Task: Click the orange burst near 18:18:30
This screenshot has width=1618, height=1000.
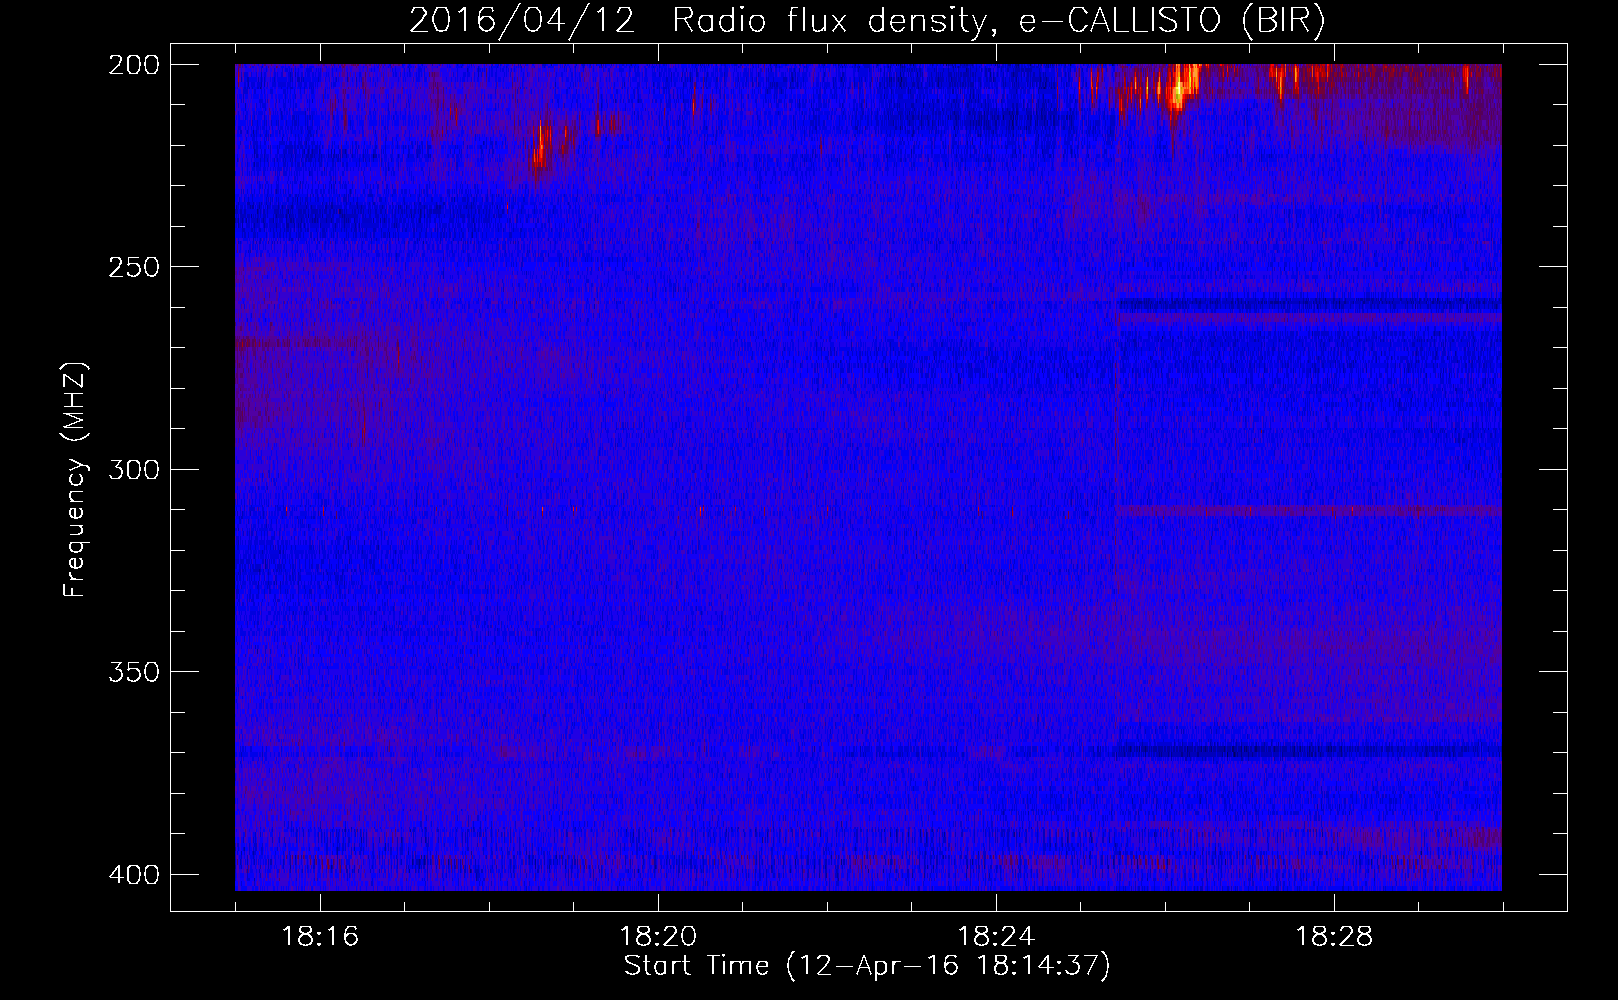Action: click(541, 147)
